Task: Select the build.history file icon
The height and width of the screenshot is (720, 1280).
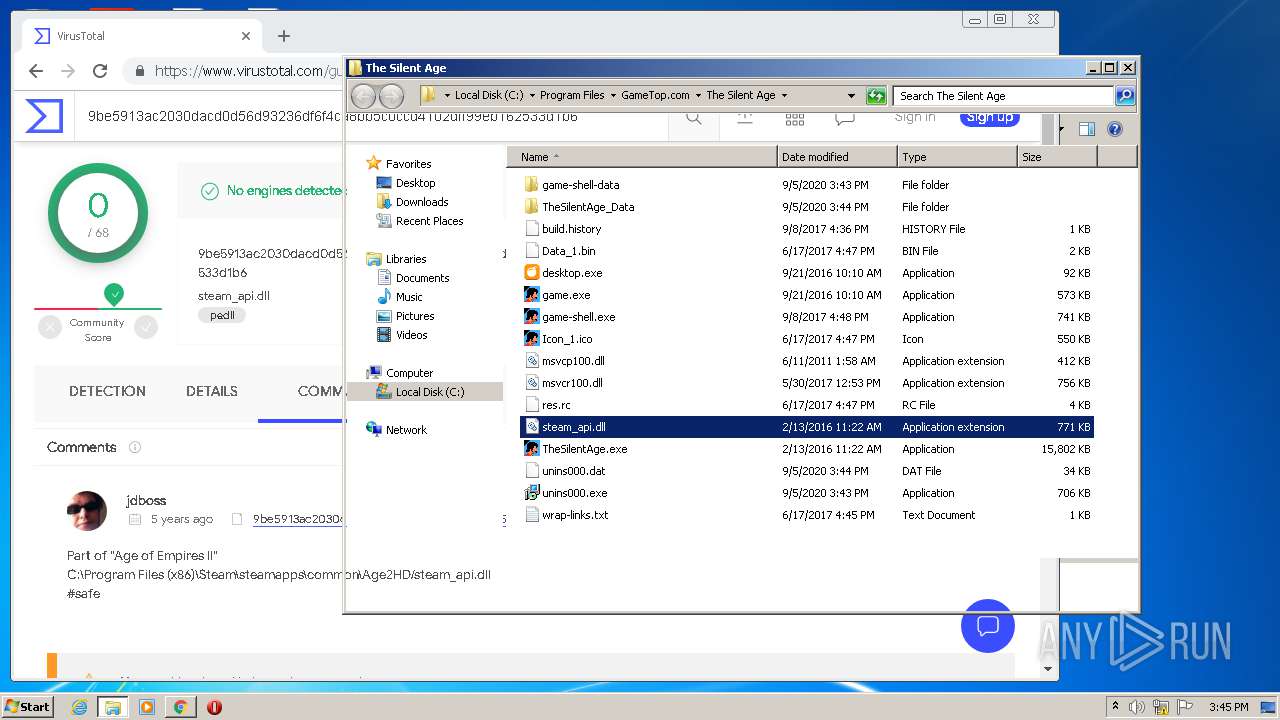Action: [x=532, y=229]
